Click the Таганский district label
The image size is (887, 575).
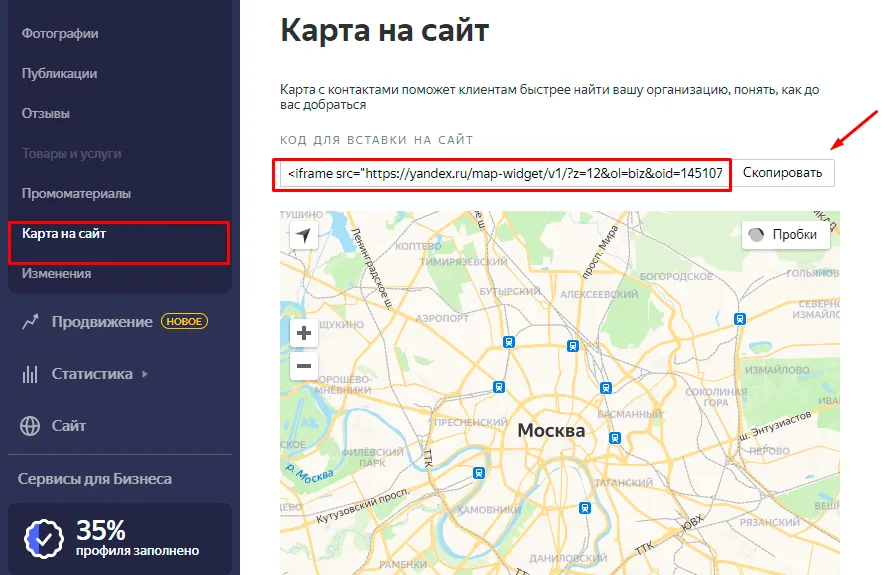623,483
